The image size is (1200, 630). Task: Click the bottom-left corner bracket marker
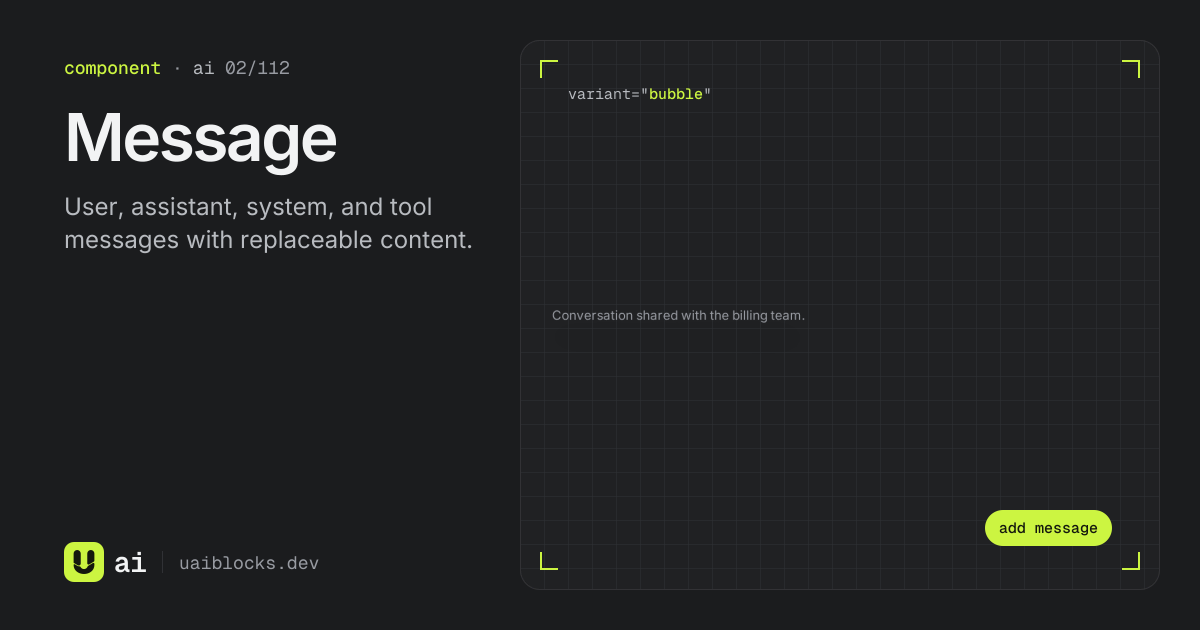(x=548, y=561)
